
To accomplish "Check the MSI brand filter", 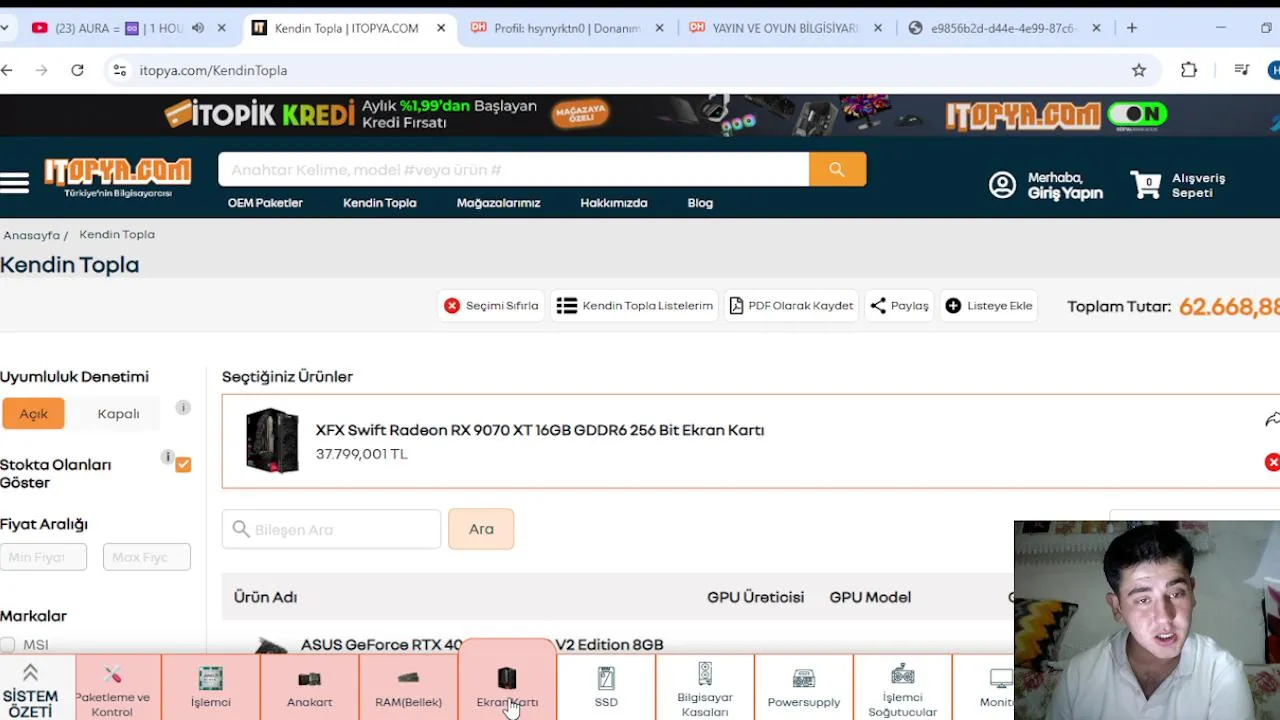I will [8, 645].
